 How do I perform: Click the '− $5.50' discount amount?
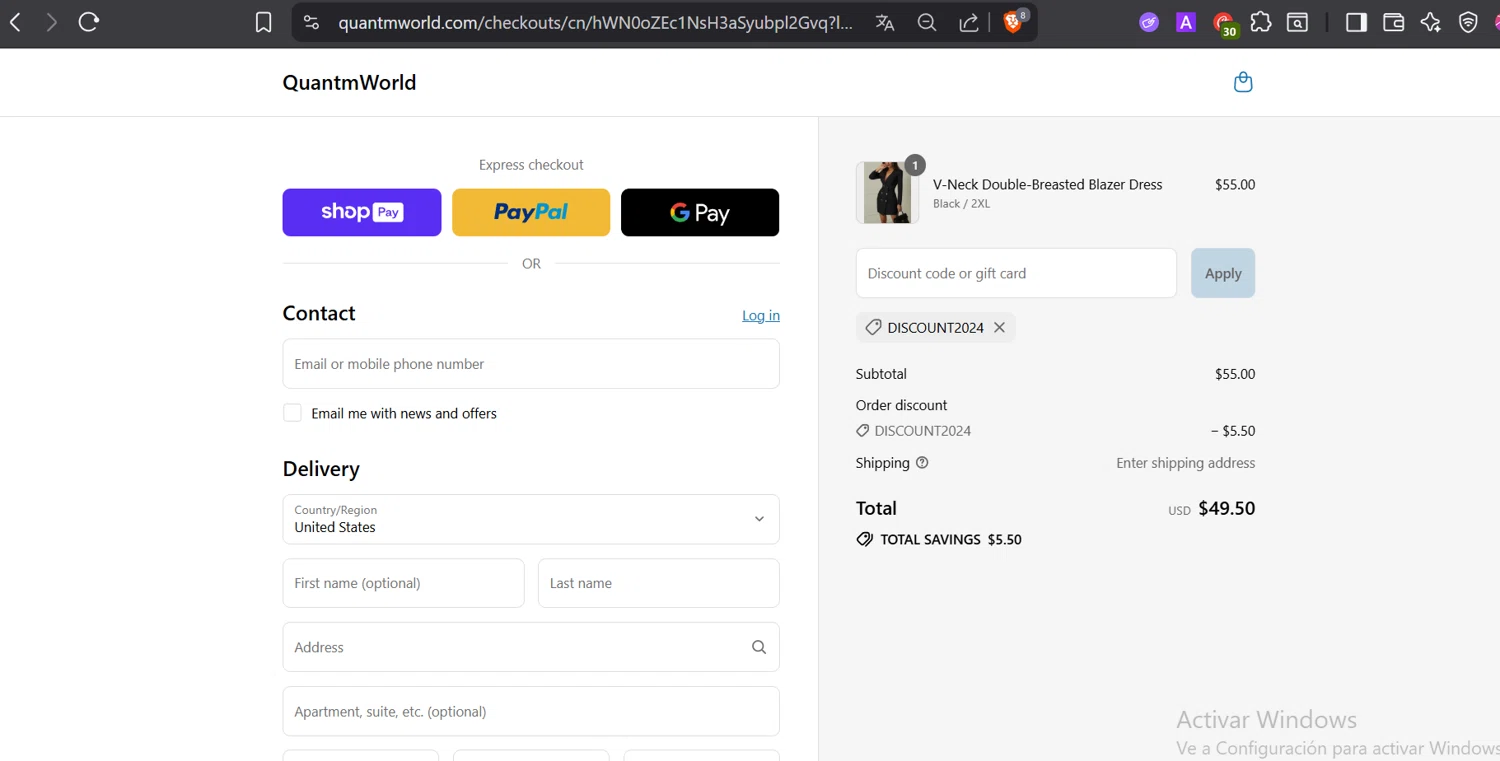(1233, 431)
